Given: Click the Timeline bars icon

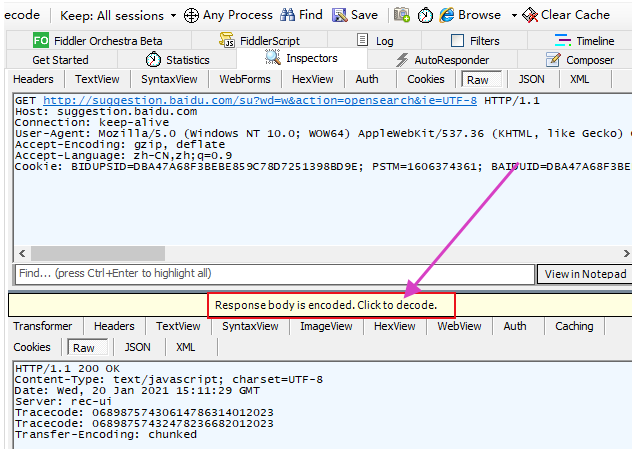Looking at the screenshot, I should (x=563, y=41).
